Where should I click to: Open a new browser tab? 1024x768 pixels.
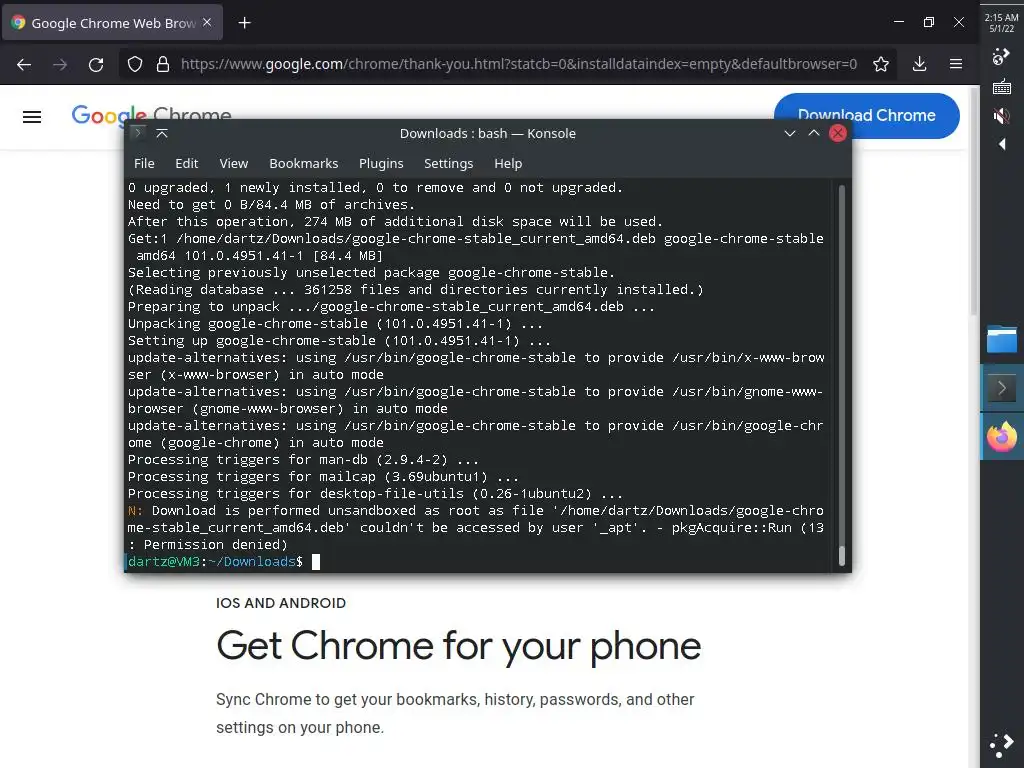[x=244, y=23]
